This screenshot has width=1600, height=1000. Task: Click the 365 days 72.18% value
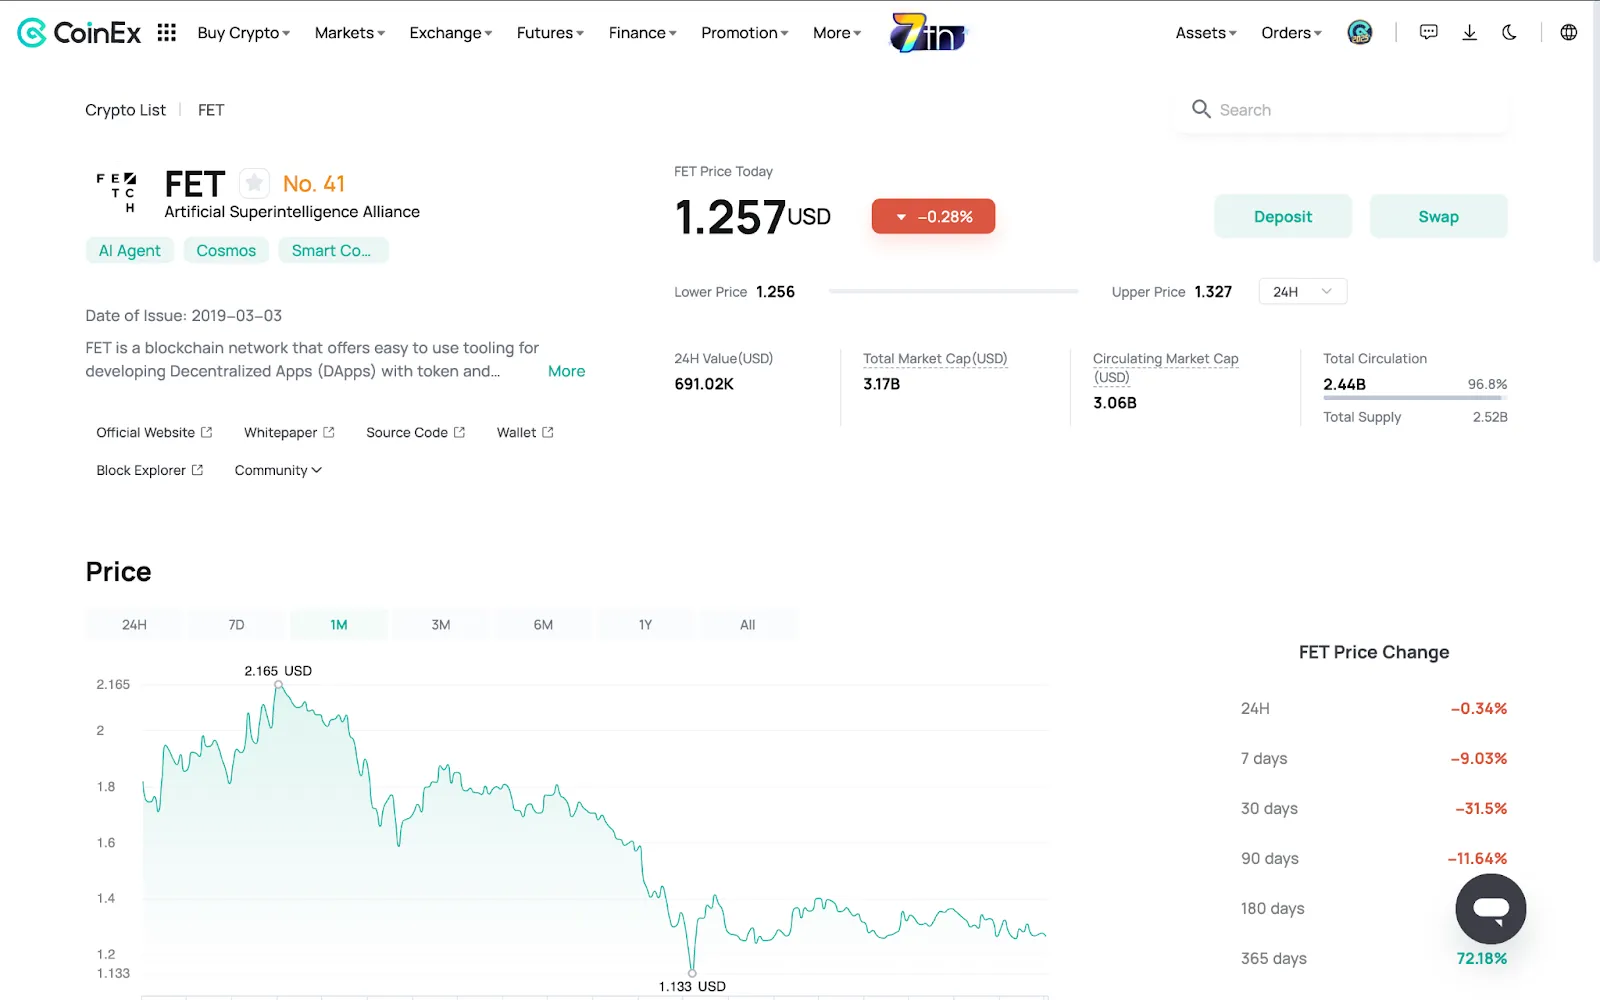[1481, 958]
